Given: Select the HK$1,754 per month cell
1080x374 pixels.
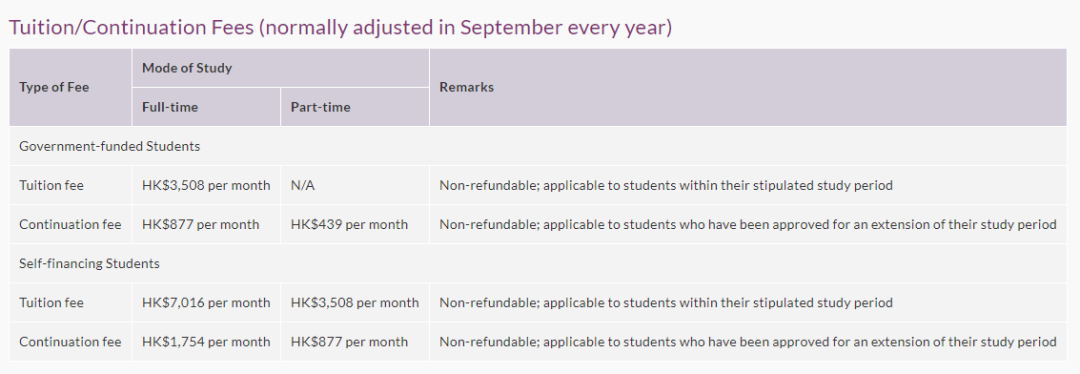Looking at the screenshot, I should (x=206, y=342).
